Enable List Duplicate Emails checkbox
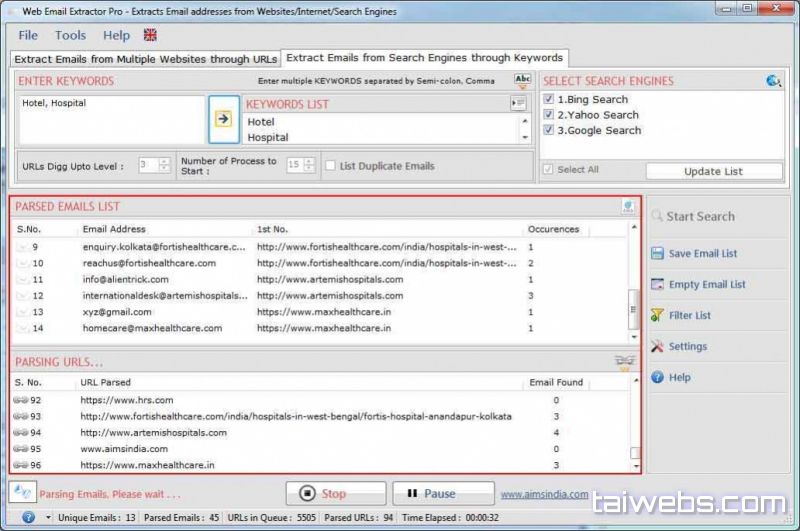The height and width of the screenshot is (531, 800). [x=330, y=166]
